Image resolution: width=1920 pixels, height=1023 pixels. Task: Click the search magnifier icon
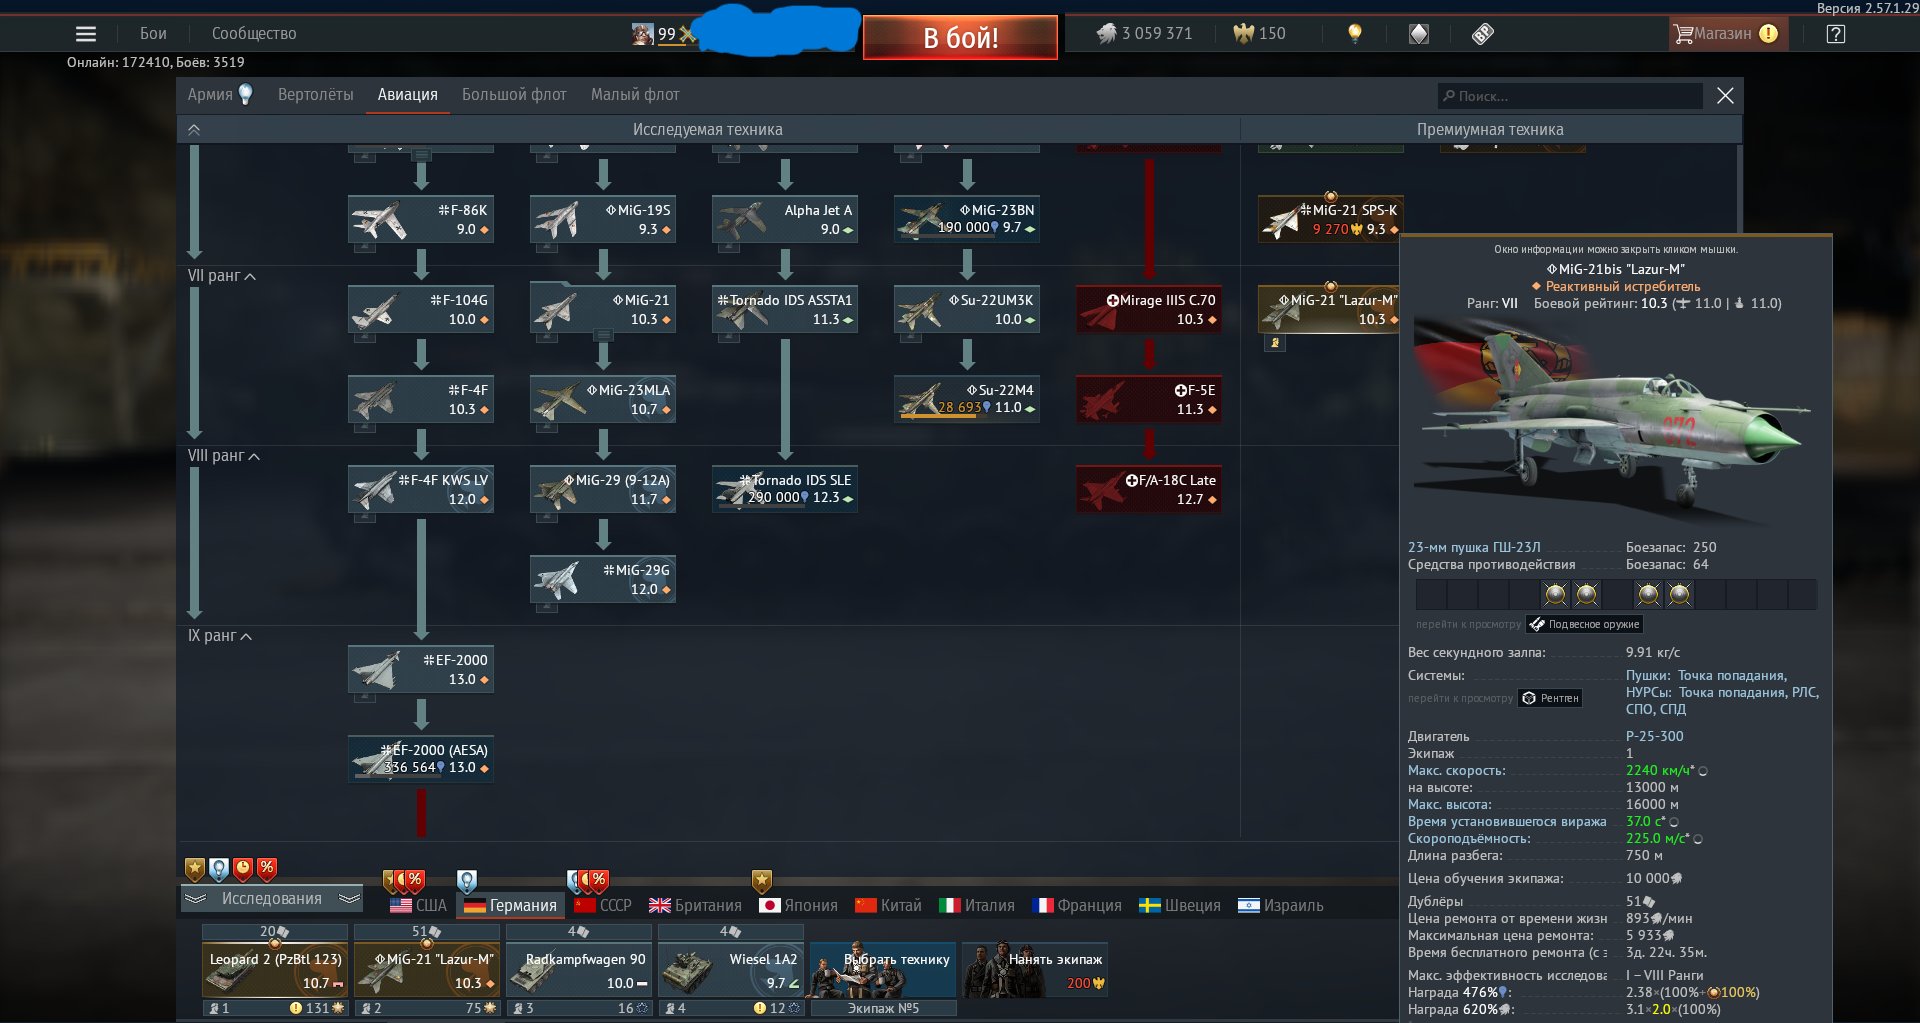pyautogui.click(x=1448, y=96)
